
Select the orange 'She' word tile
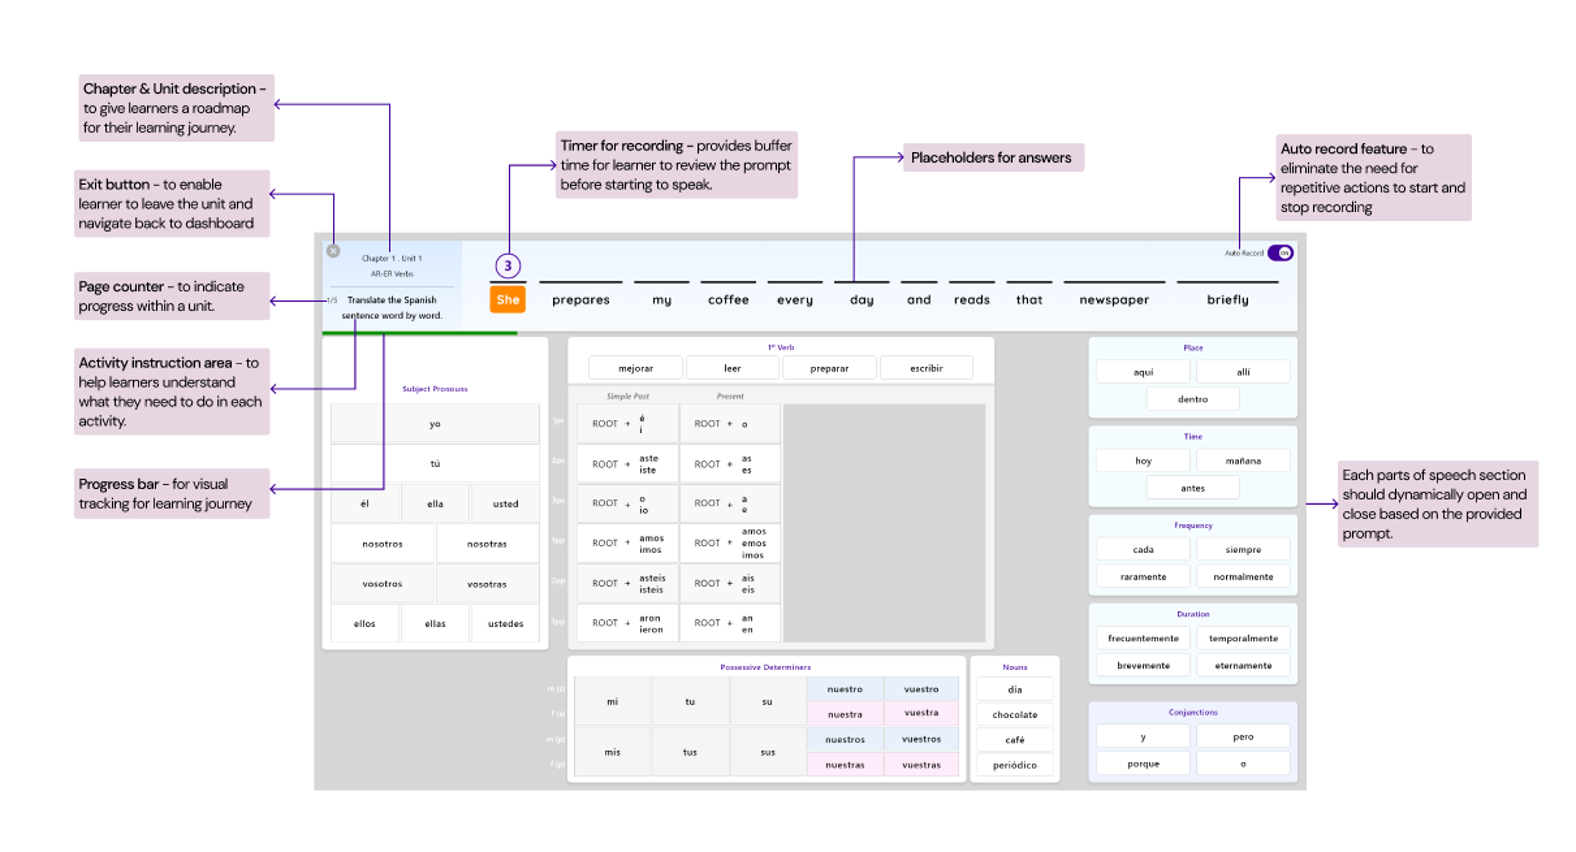(508, 299)
